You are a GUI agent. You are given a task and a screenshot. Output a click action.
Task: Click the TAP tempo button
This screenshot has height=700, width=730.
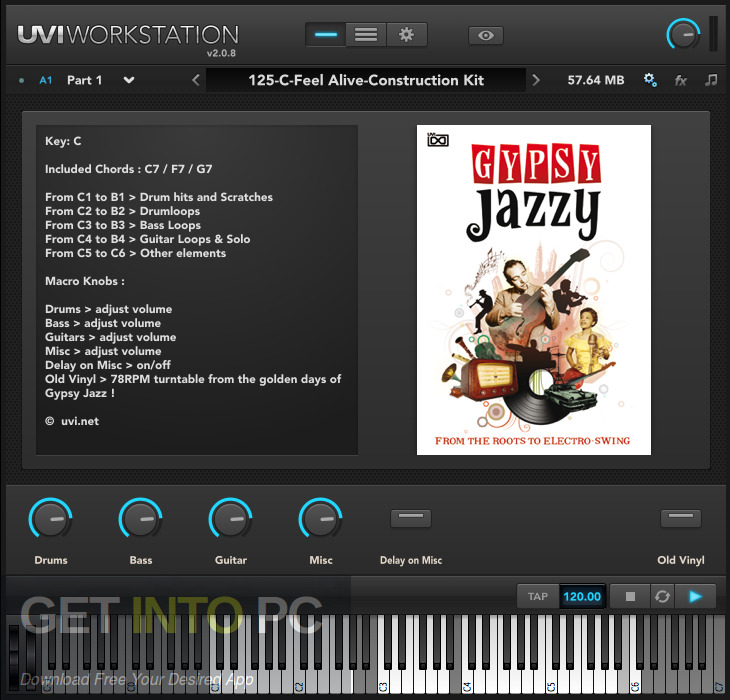pyautogui.click(x=538, y=596)
